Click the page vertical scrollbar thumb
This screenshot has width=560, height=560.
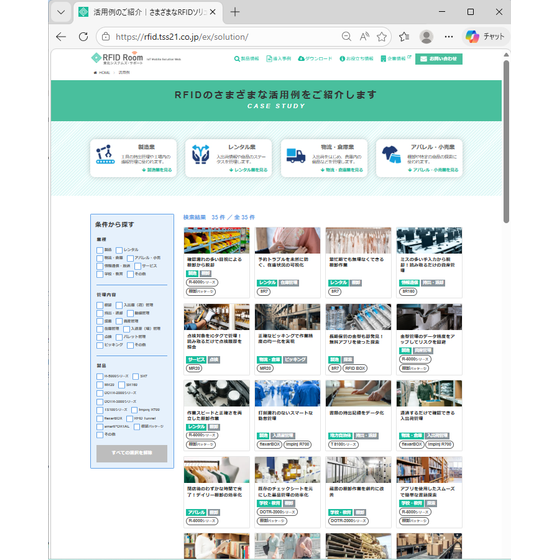506,142
